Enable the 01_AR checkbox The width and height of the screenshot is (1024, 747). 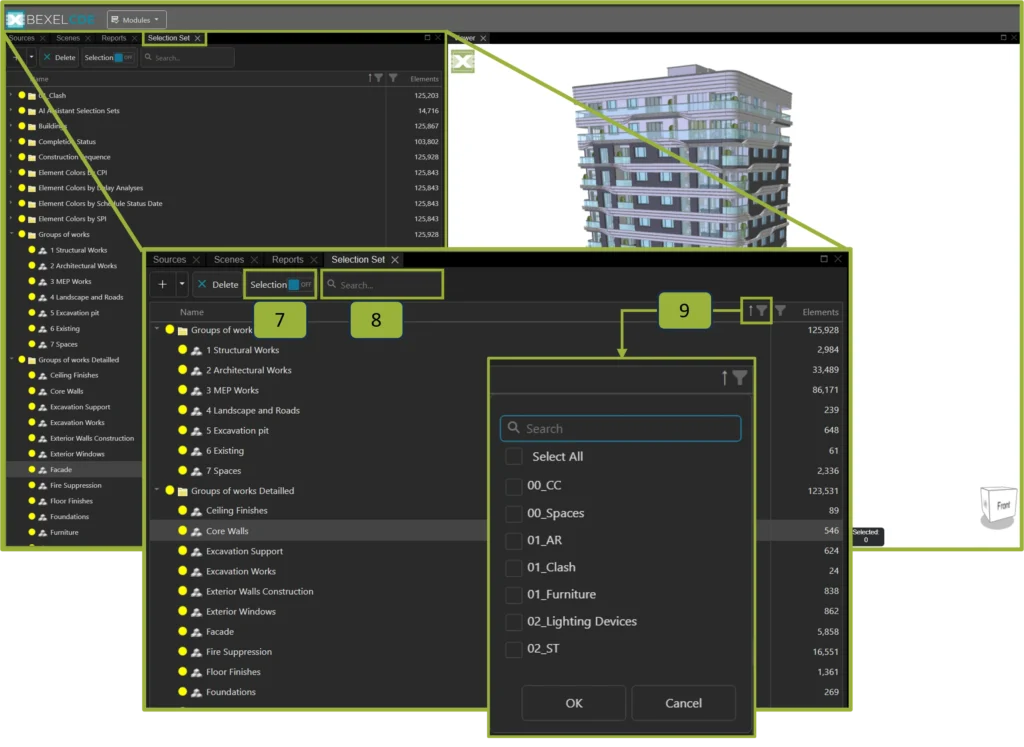pyautogui.click(x=514, y=541)
